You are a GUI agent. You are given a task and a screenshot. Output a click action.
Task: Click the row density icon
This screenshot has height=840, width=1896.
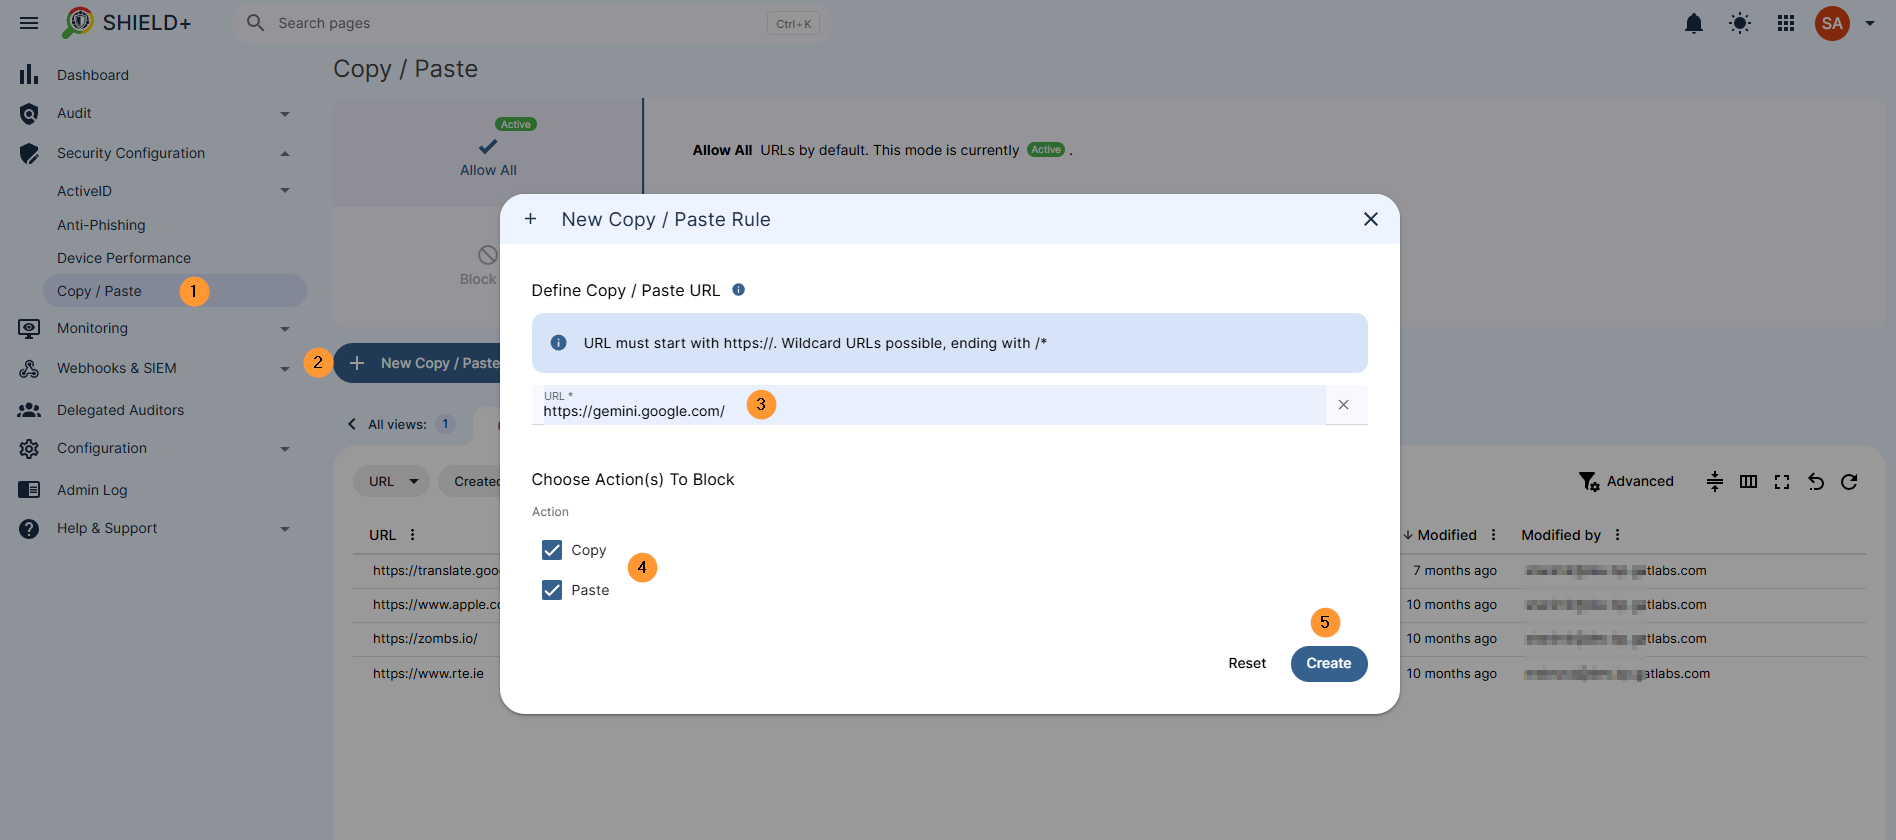[x=1715, y=482]
